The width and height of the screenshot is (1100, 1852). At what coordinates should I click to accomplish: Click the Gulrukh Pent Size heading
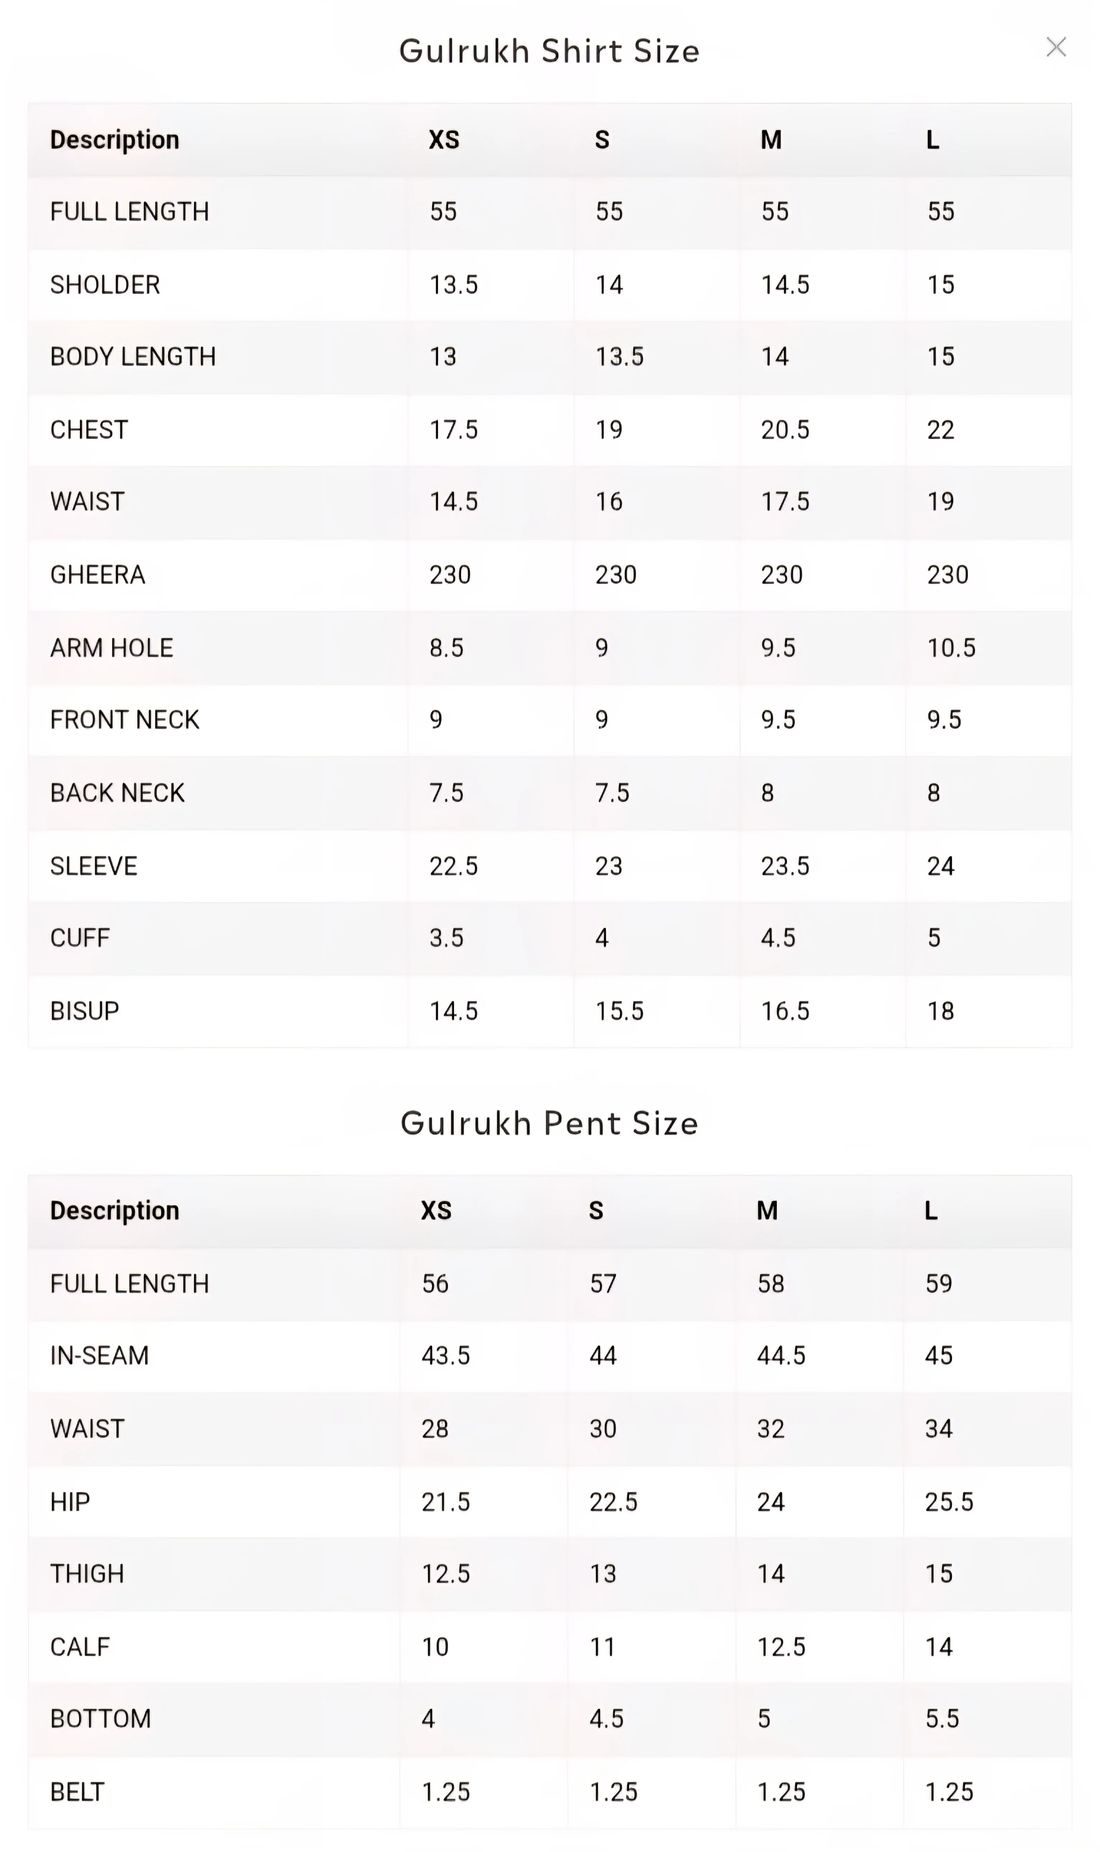coord(549,1123)
